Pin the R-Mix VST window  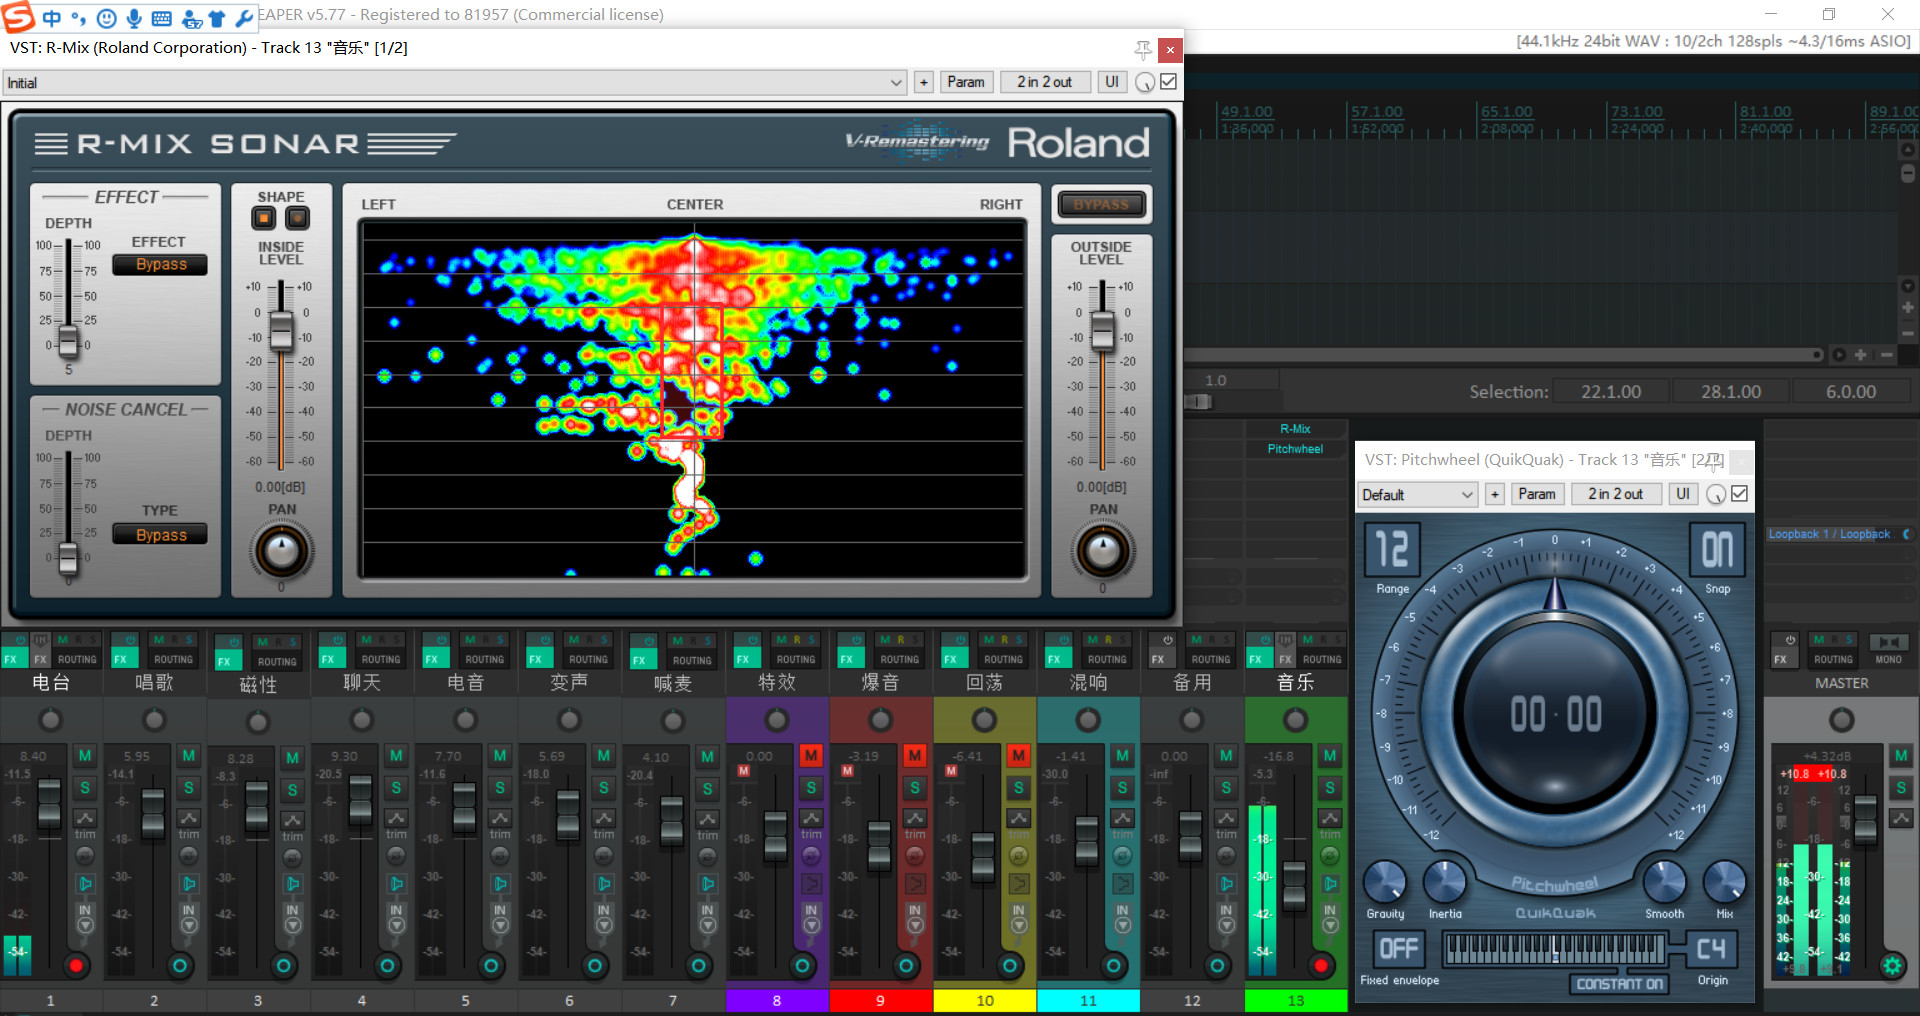click(x=1143, y=49)
